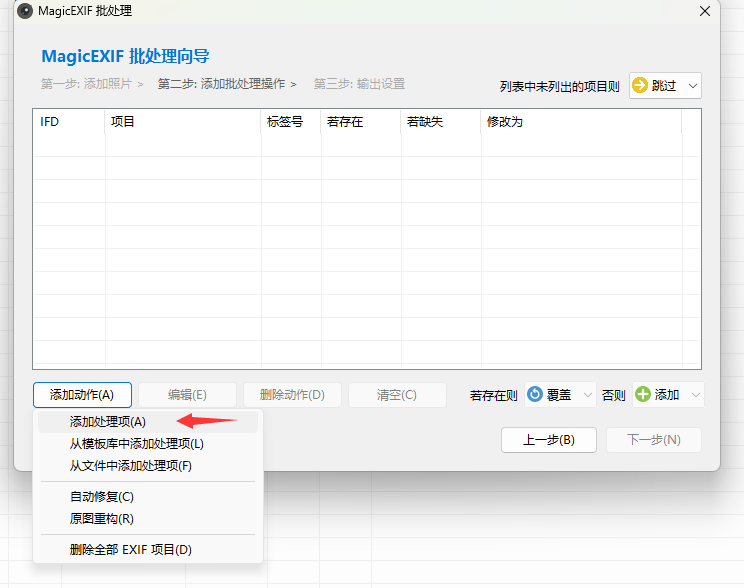Expand the 覆盖 dropdown arrow
Image resolution: width=744 pixels, height=588 pixels.
587,395
